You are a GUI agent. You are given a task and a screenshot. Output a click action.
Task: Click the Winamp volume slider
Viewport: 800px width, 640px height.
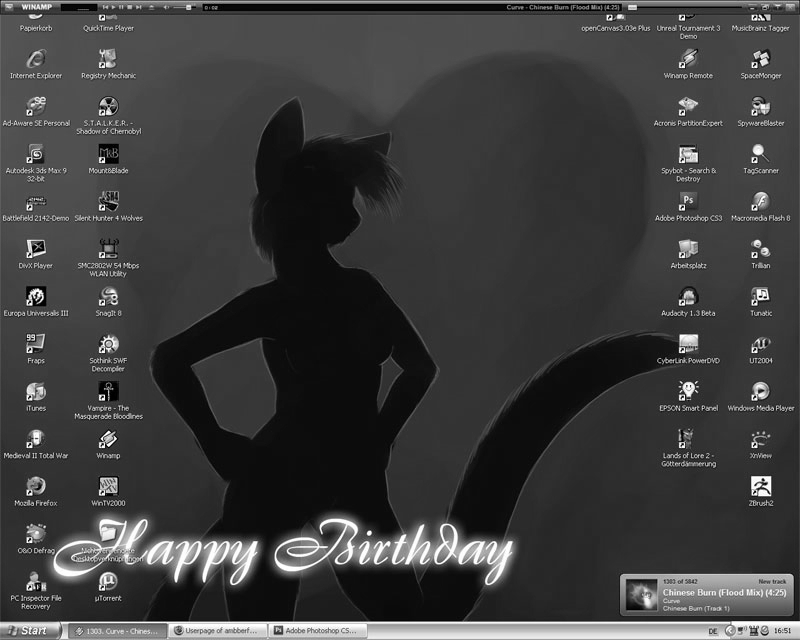tap(185, 7)
